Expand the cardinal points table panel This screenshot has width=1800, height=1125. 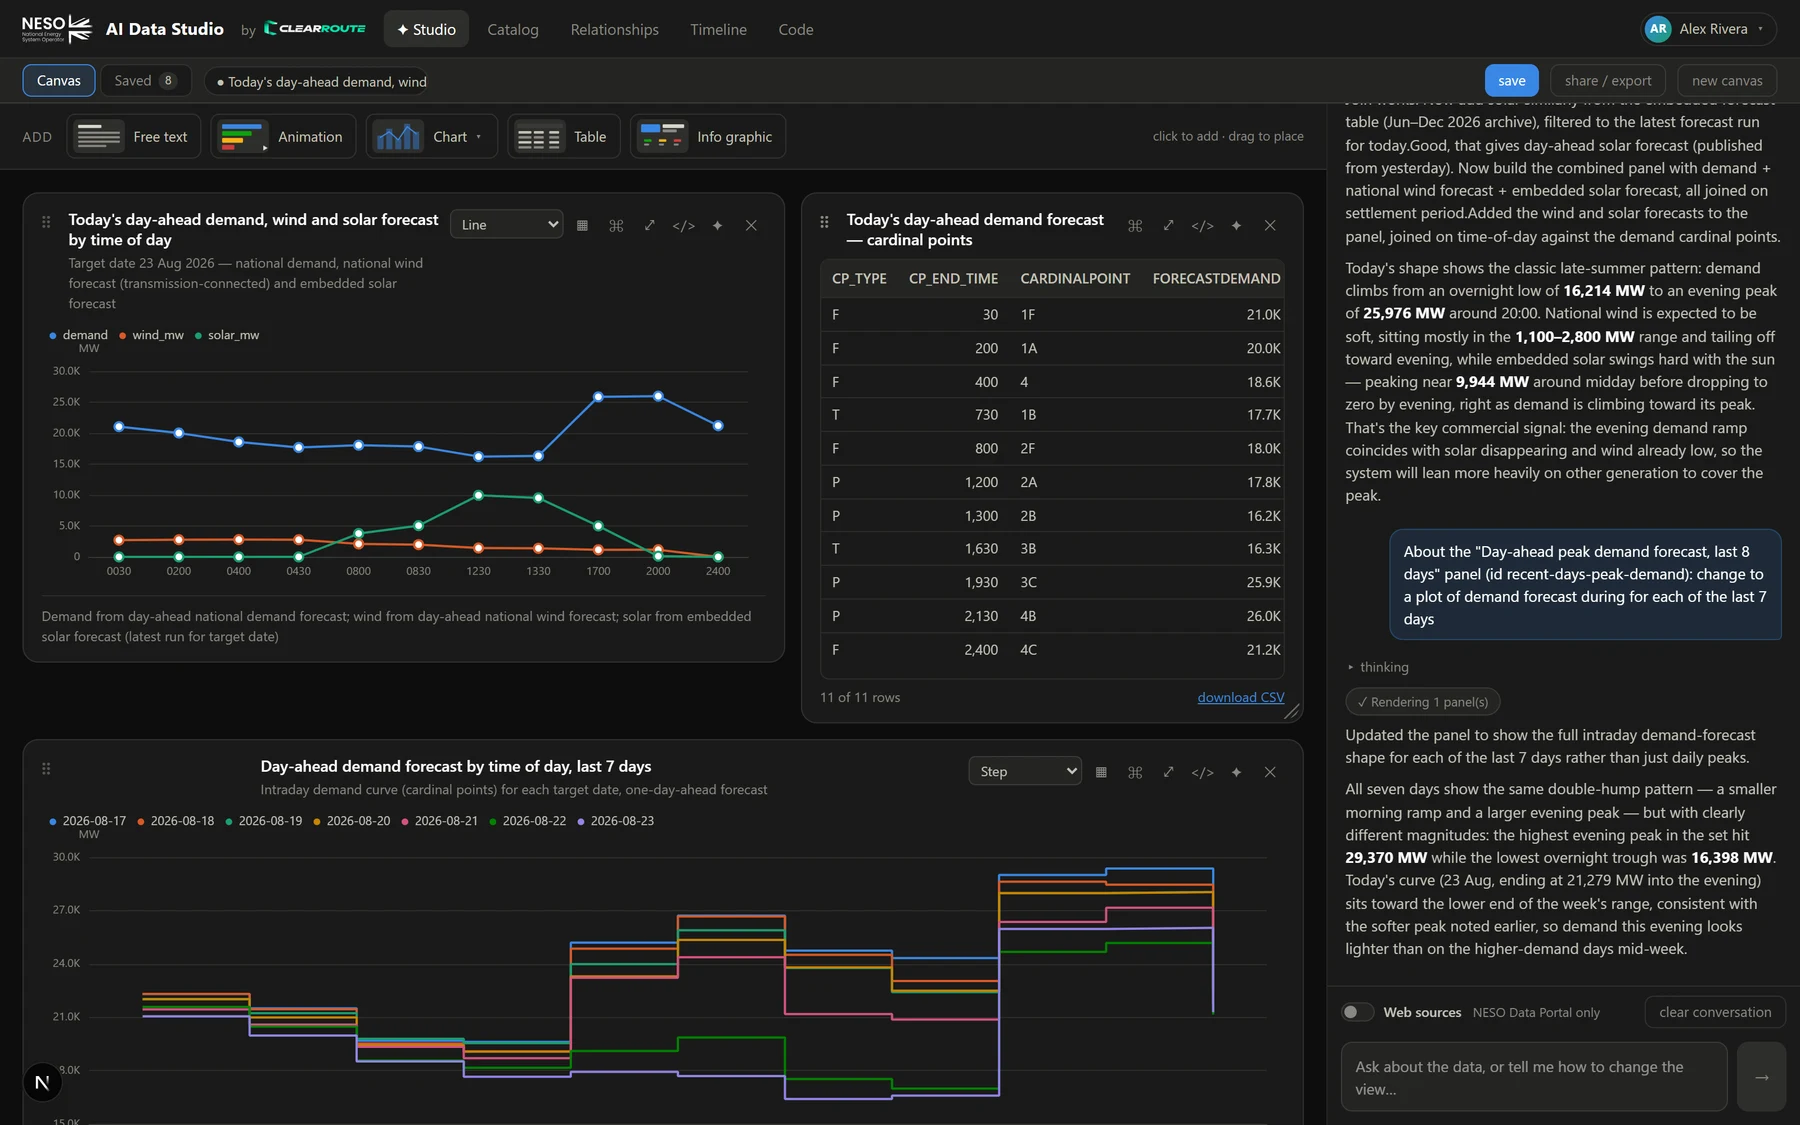click(x=1168, y=225)
